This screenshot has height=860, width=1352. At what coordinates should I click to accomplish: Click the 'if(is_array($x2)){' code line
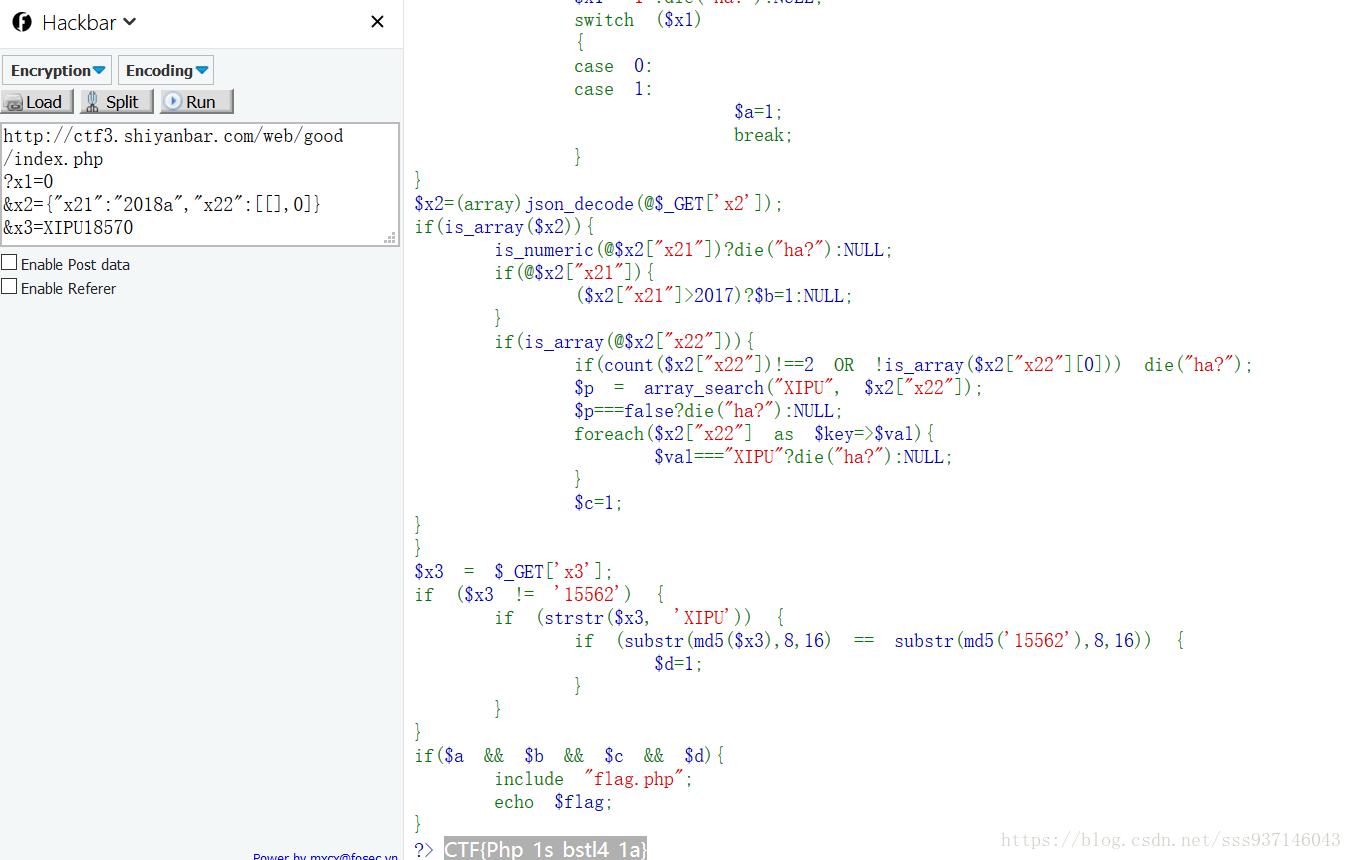(x=504, y=227)
